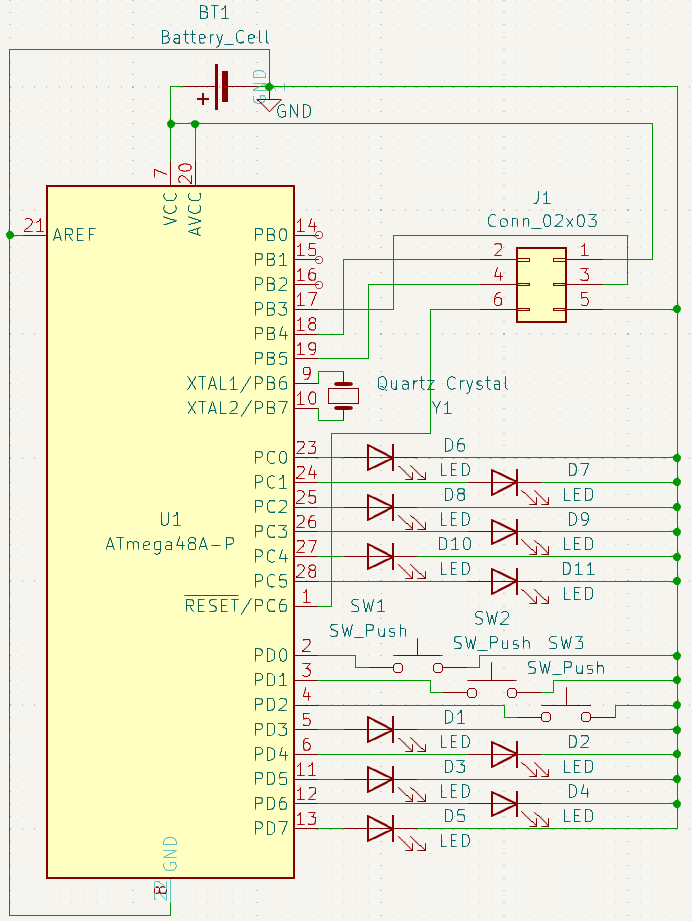Click pin 1 of connector J1
The height and width of the screenshot is (921, 692).
[x=584, y=250]
